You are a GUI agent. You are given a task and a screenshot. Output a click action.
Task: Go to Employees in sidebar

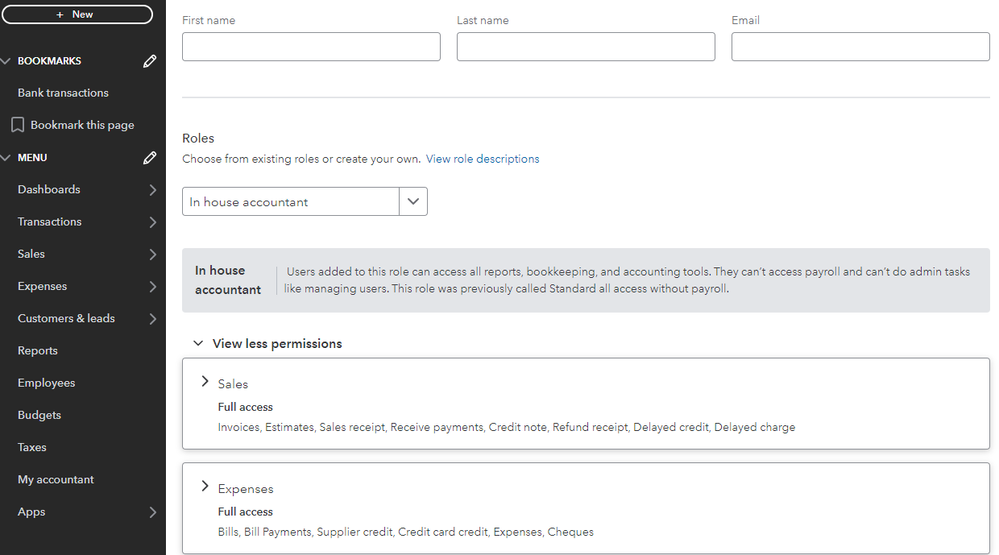coord(46,383)
